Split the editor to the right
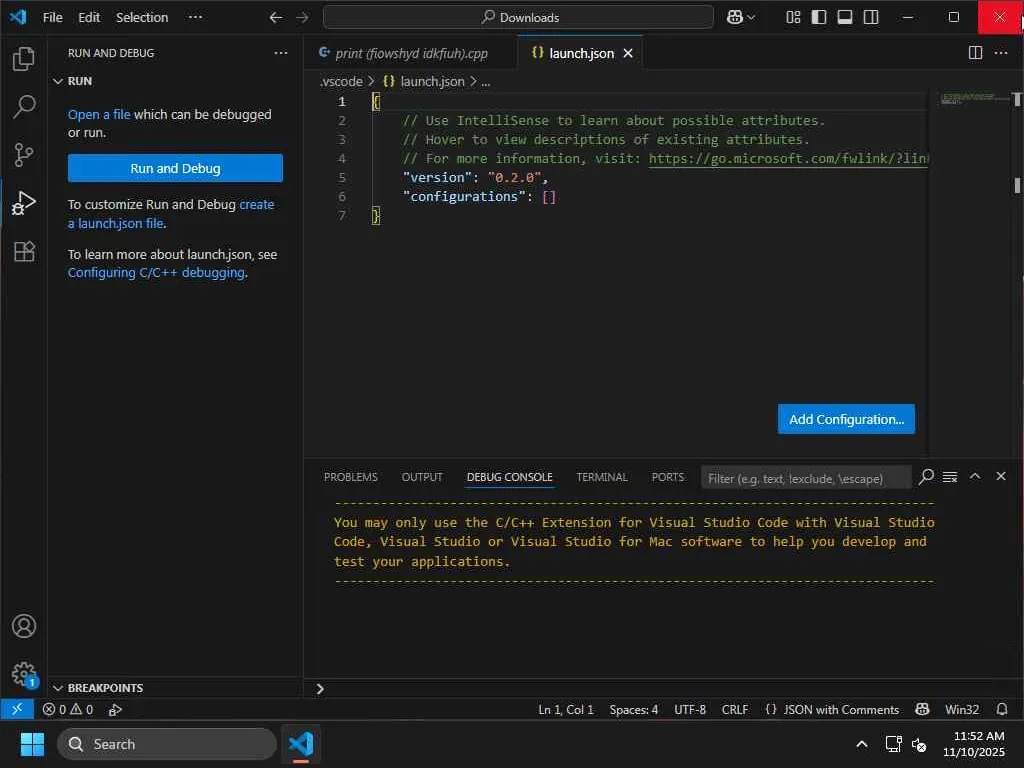This screenshot has height=768, width=1024. [x=975, y=53]
